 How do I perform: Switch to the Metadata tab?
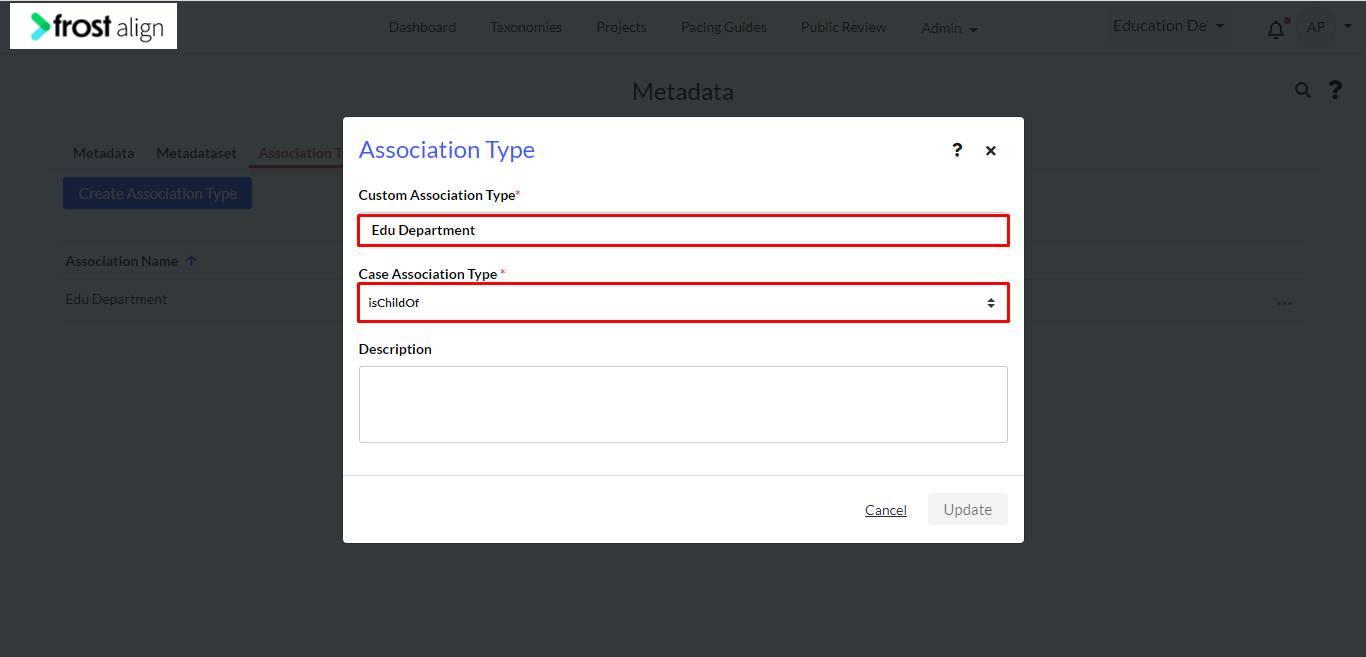point(103,153)
